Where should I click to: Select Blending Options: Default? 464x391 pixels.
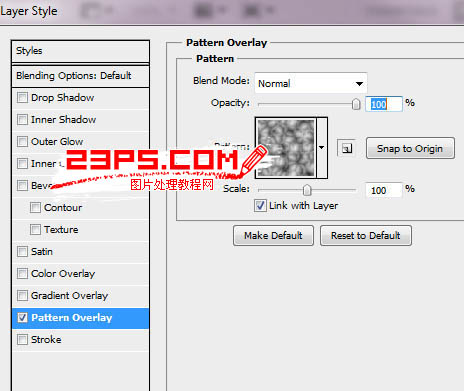80,76
